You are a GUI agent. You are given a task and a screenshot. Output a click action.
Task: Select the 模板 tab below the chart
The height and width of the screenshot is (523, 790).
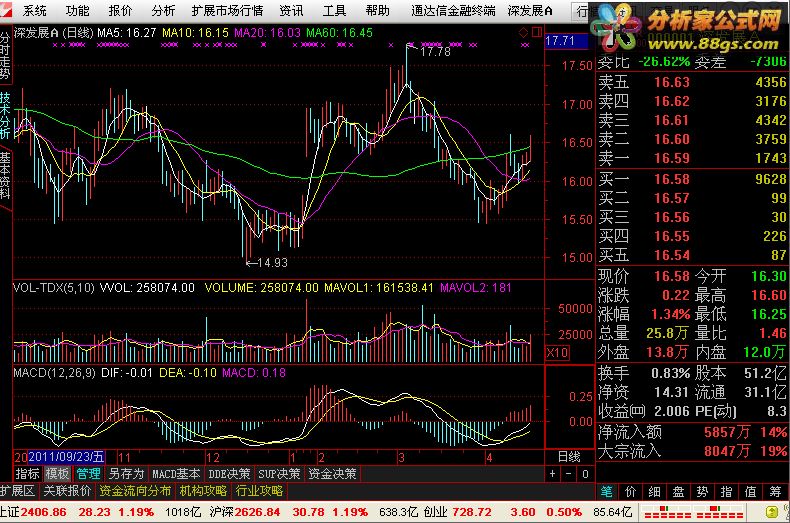pos(57,474)
